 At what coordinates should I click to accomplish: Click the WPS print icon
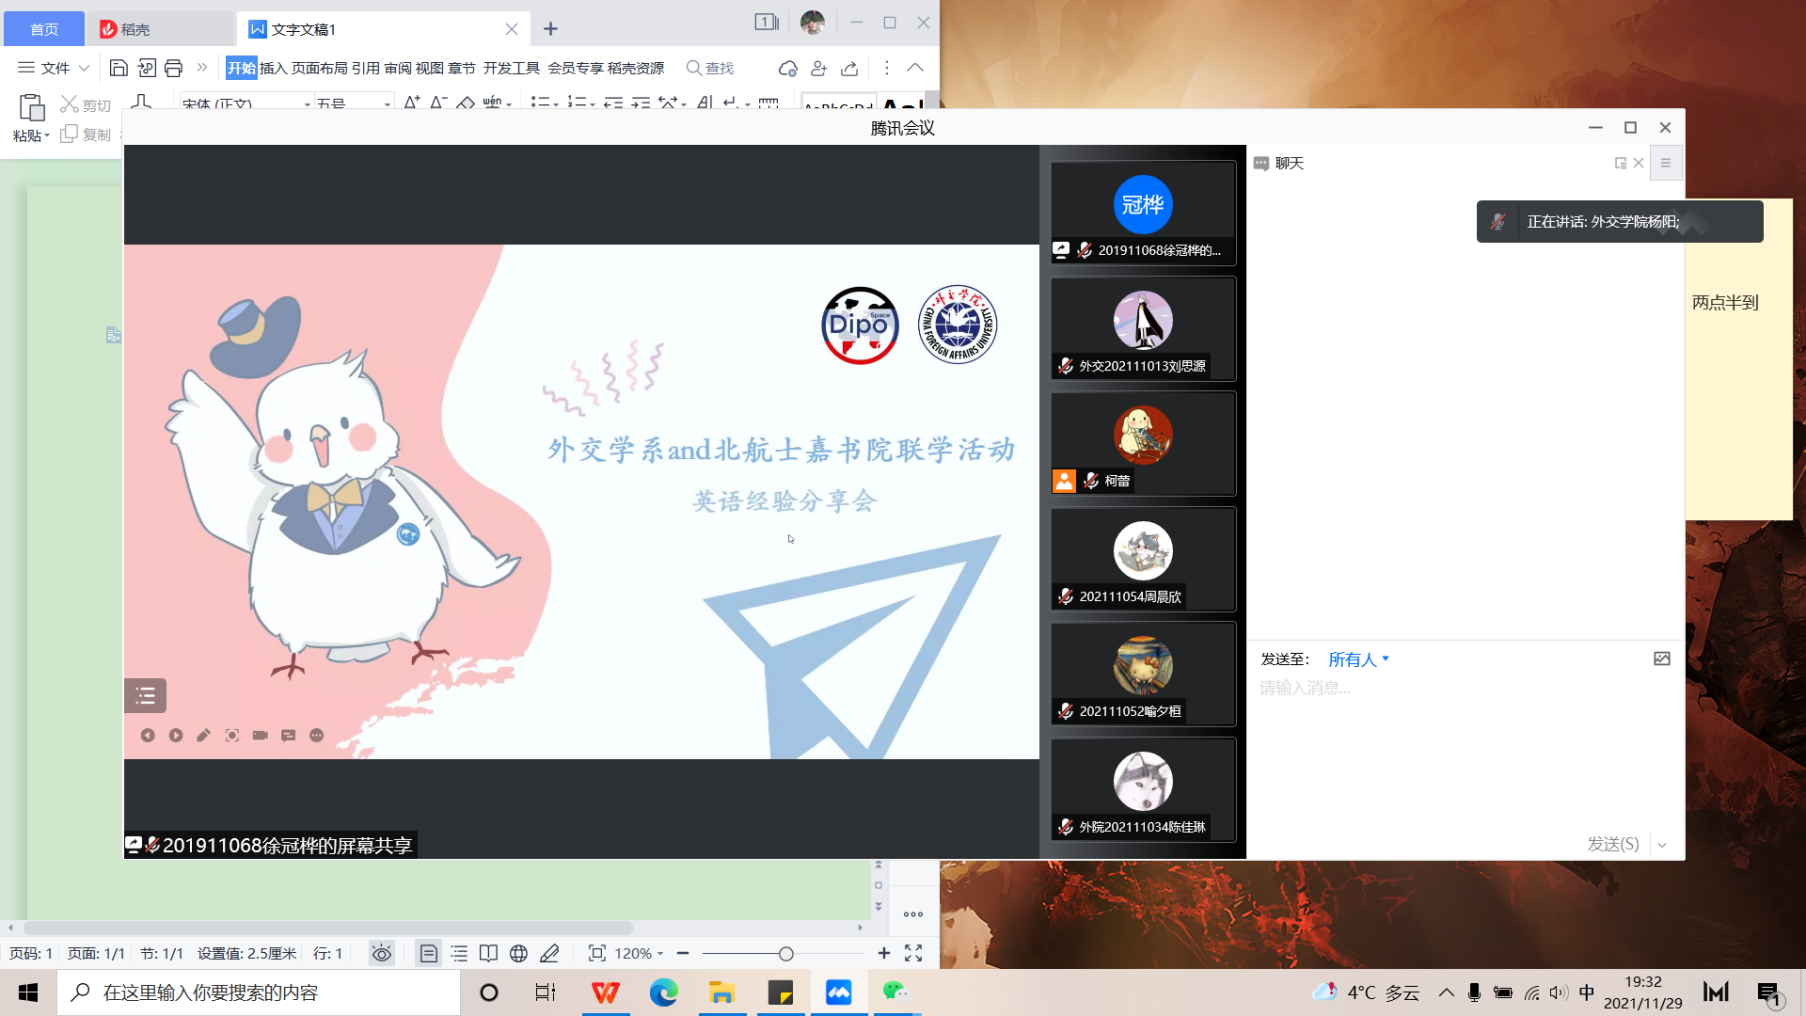click(174, 68)
